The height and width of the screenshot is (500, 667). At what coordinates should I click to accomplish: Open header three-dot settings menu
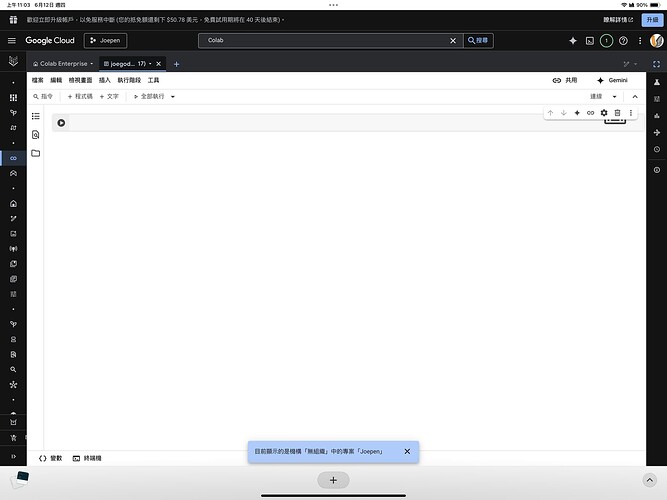pyautogui.click(x=640, y=40)
